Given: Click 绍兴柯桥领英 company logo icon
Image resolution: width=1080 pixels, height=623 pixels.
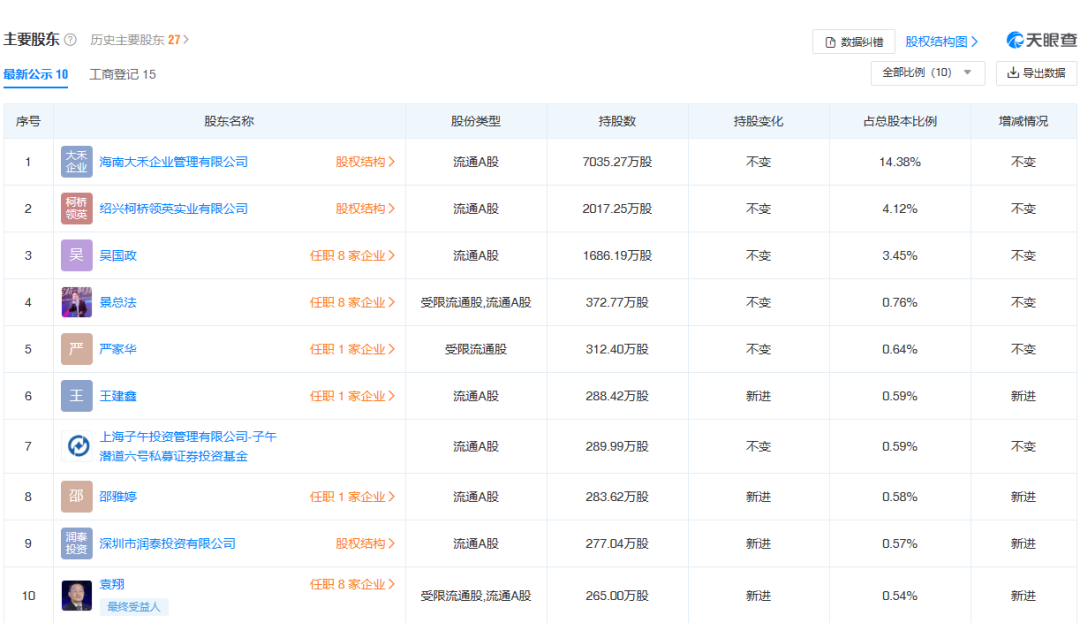Looking at the screenshot, I should [77, 209].
